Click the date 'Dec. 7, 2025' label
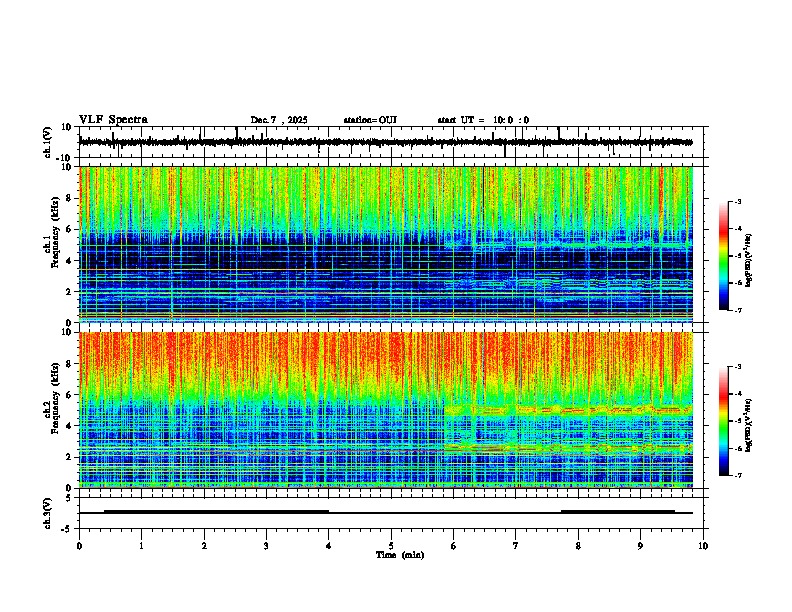Image resolution: width=792 pixels, height=612 pixels. tap(279, 120)
